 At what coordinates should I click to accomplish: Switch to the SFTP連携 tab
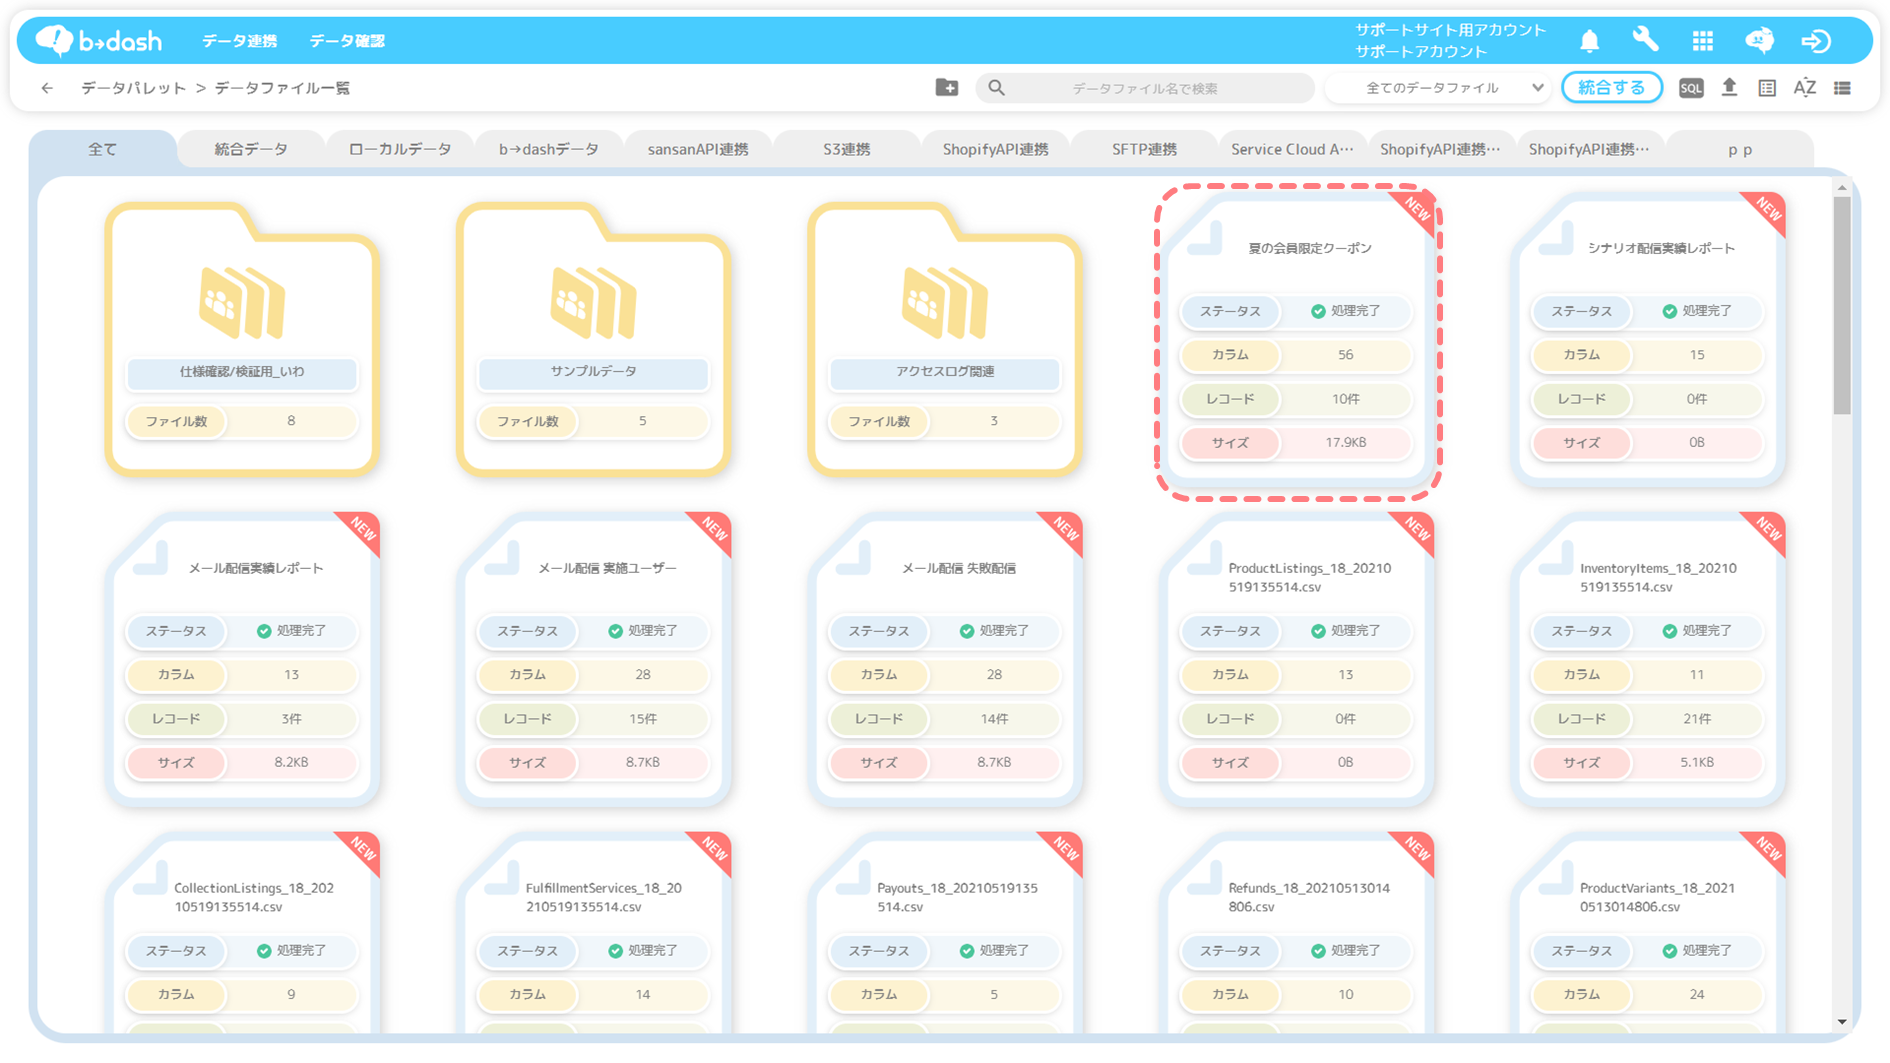coord(1144,149)
